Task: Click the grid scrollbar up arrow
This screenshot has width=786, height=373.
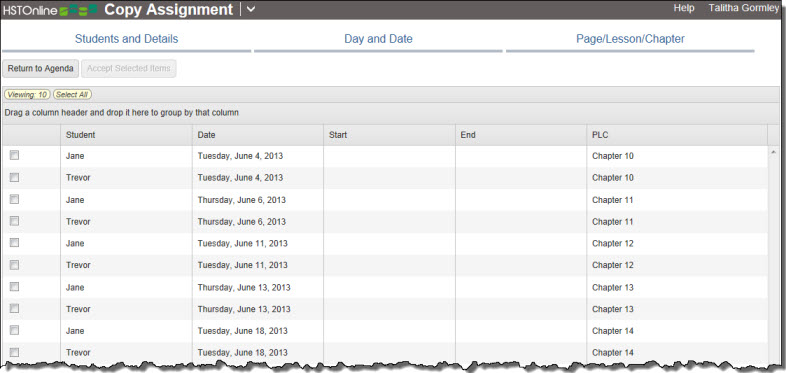Action: tap(773, 151)
